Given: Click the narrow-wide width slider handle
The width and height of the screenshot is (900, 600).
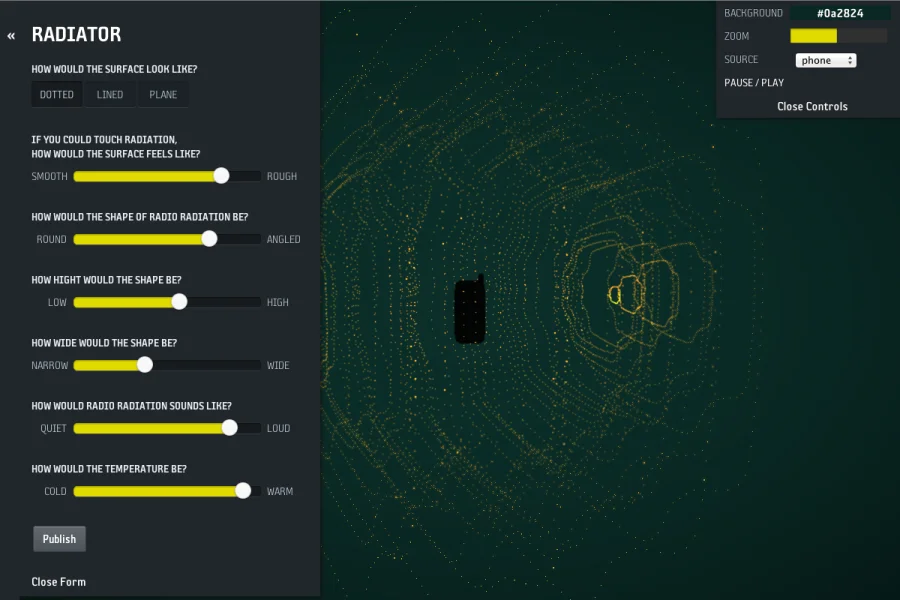Looking at the screenshot, I should coord(145,365).
